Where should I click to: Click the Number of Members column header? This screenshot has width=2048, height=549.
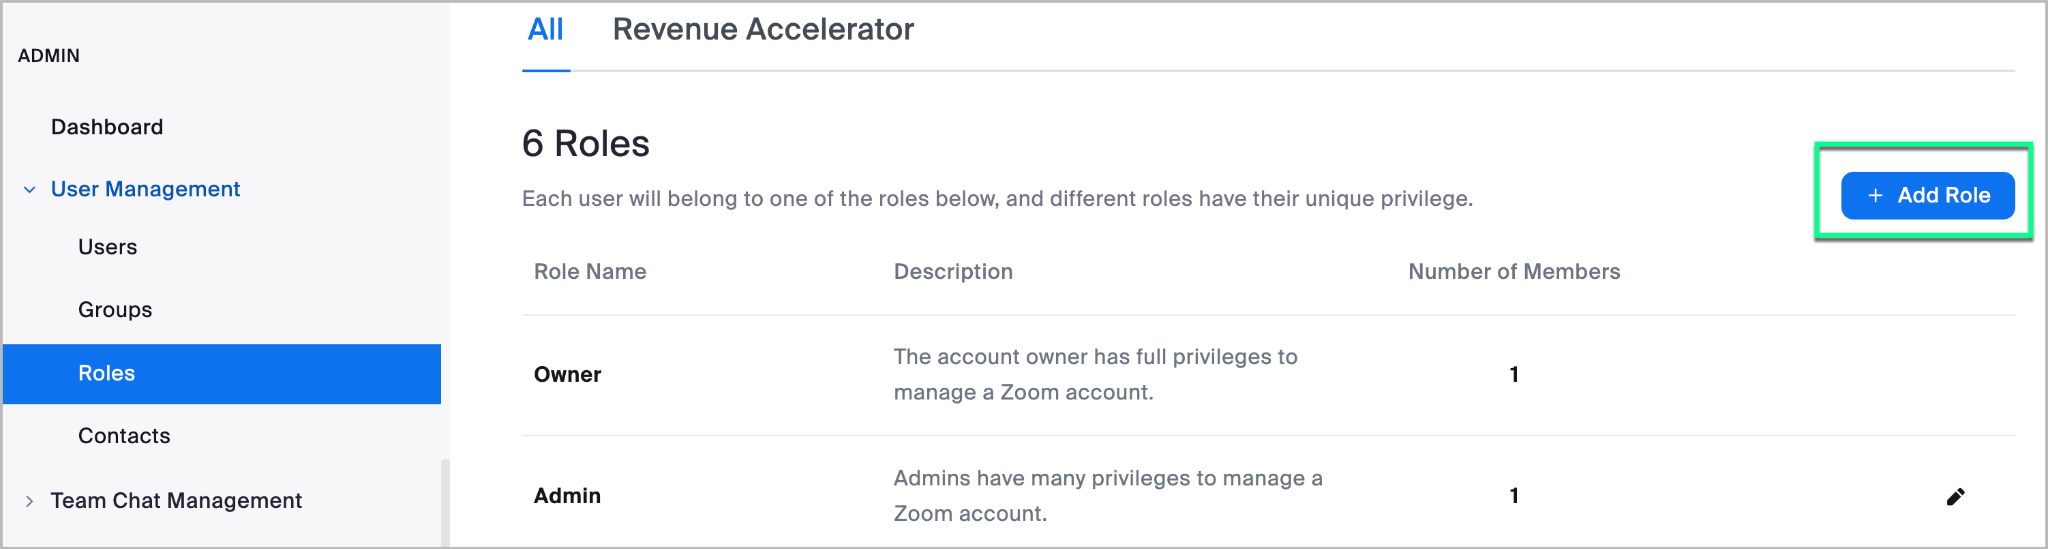[1513, 272]
